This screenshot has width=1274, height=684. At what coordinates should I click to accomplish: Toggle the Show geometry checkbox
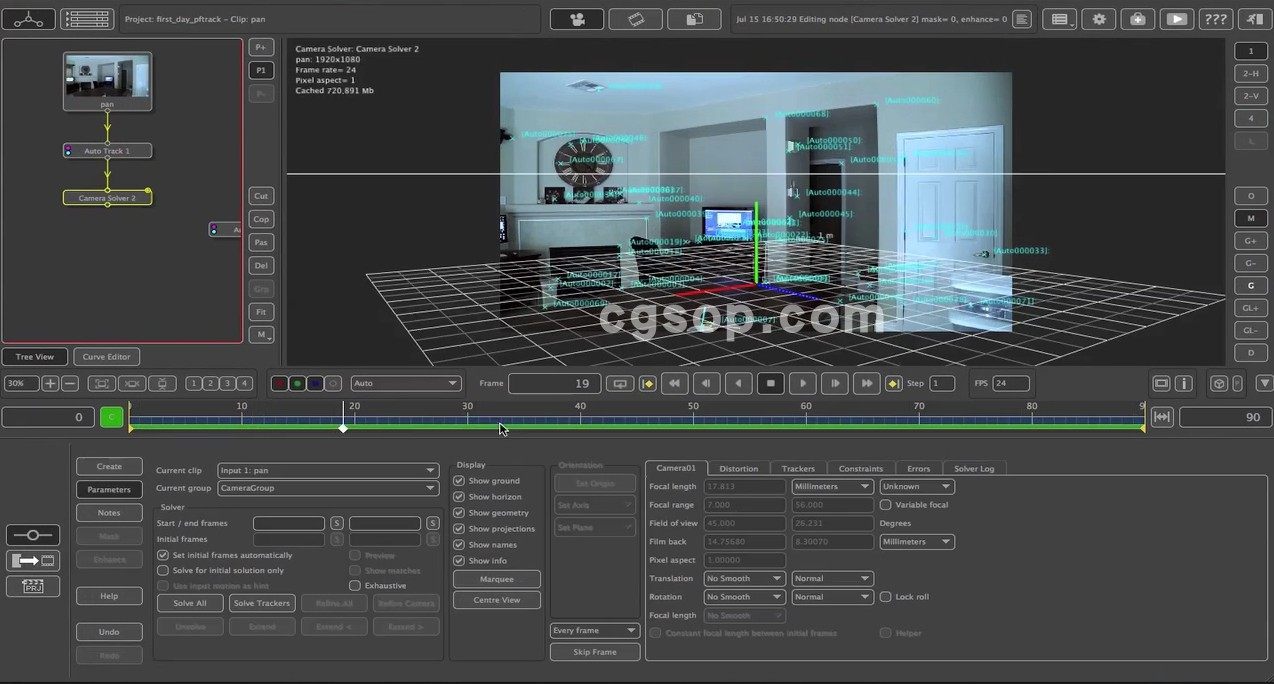[459, 513]
